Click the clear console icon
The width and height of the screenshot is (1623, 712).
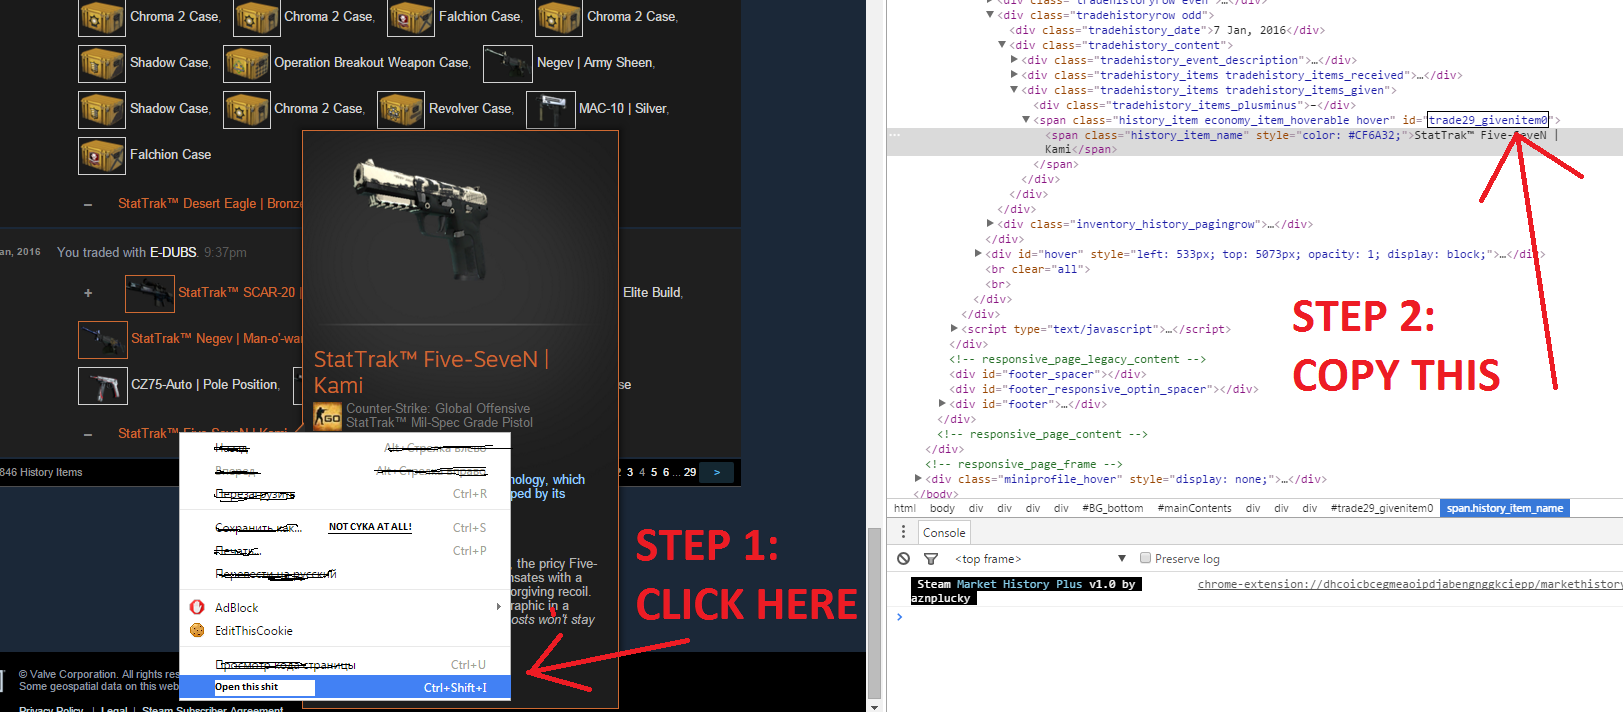(x=904, y=559)
